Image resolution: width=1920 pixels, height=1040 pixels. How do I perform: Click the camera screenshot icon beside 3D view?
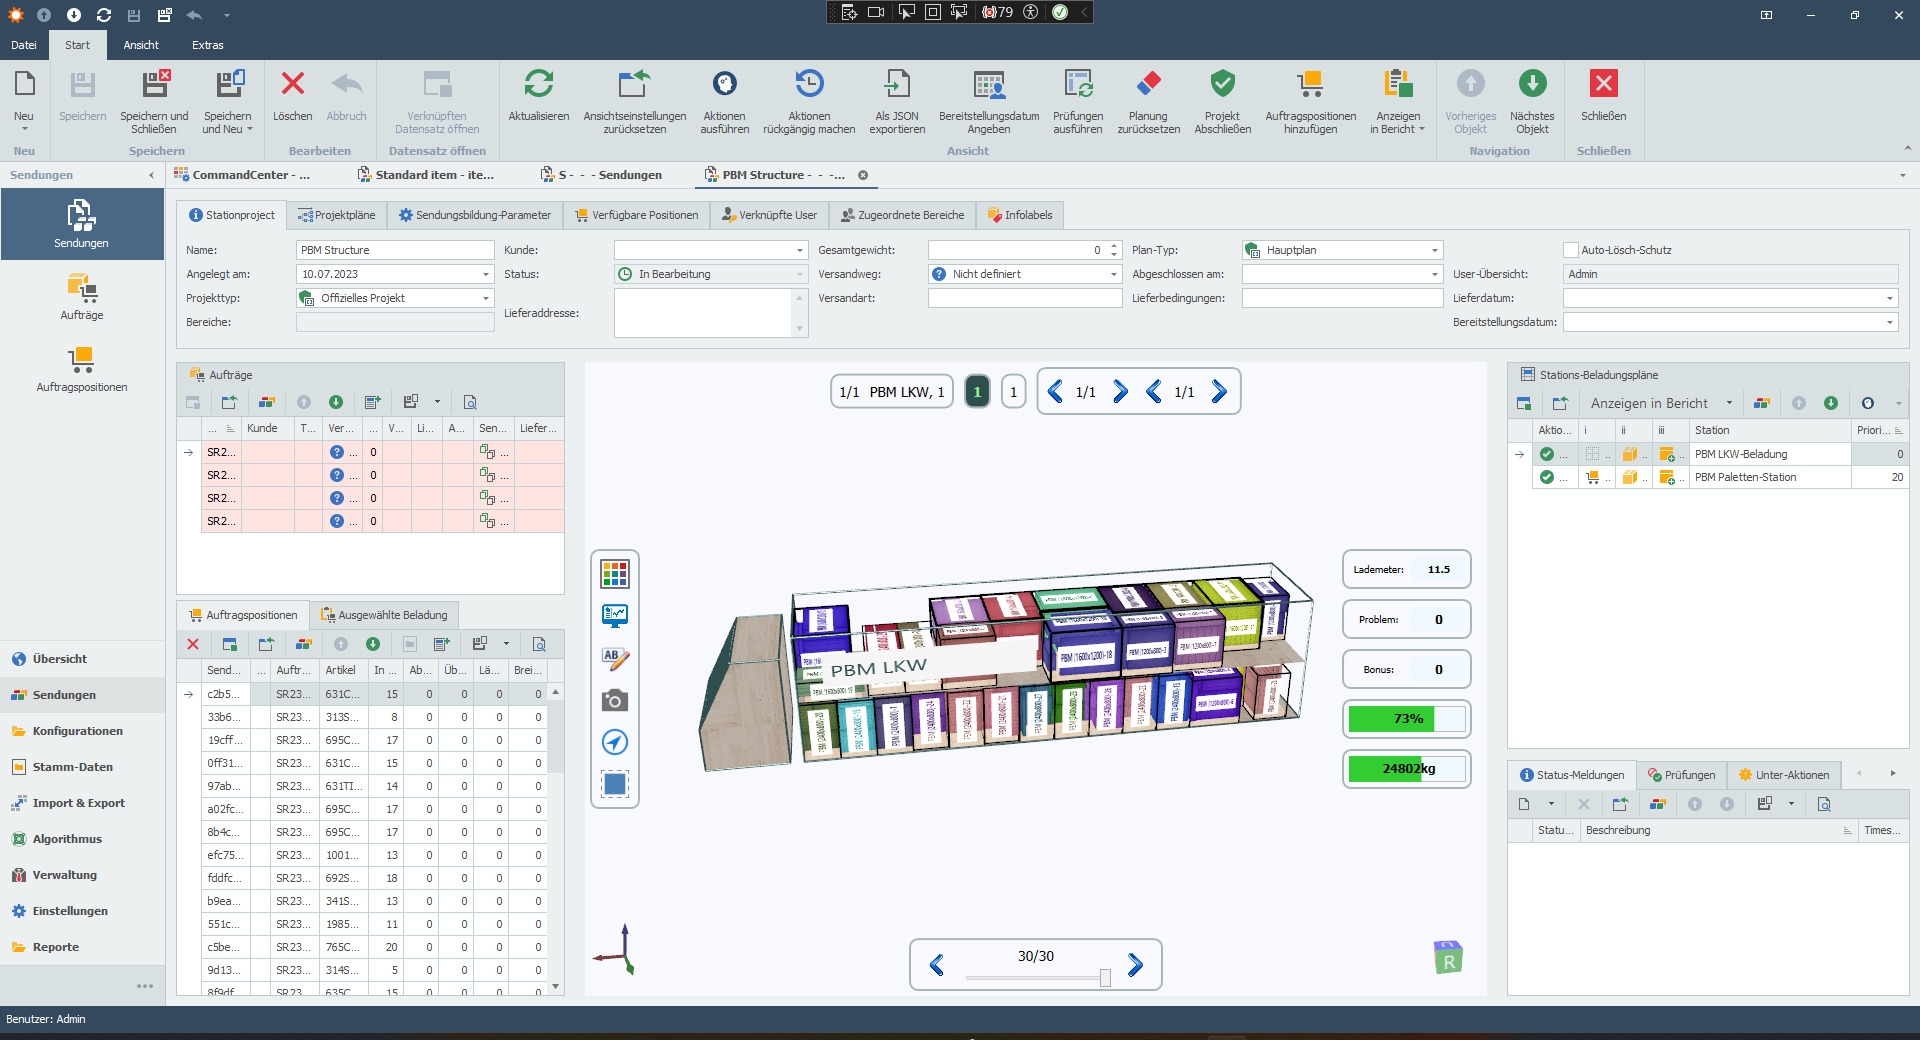614,701
